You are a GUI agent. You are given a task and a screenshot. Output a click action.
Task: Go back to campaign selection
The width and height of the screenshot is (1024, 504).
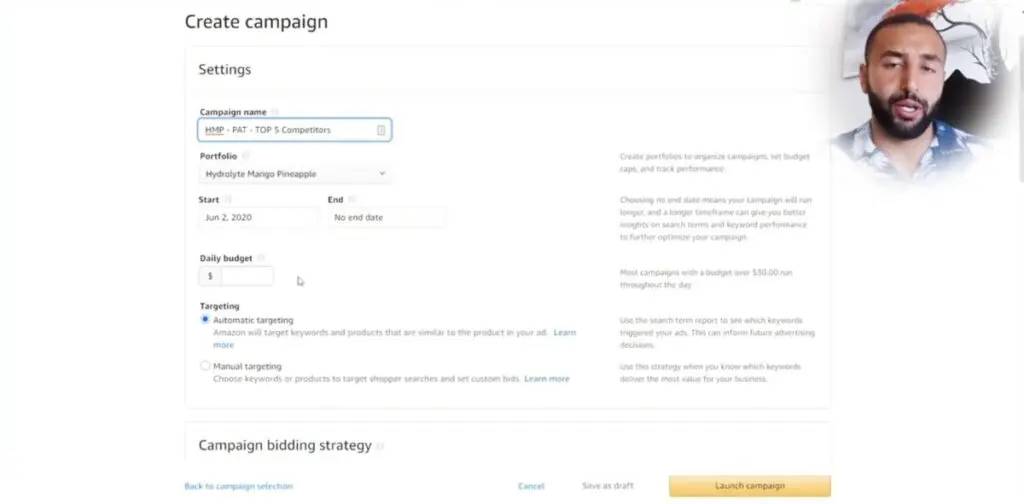pyautogui.click(x=238, y=486)
